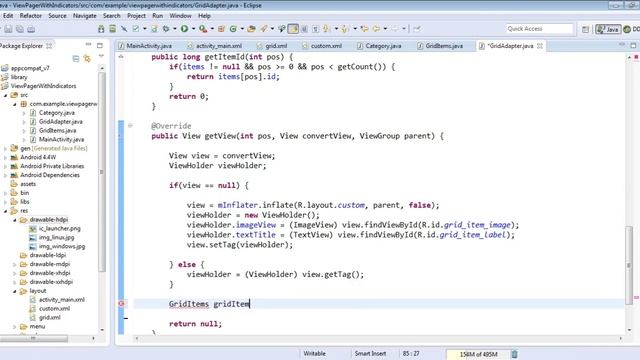The height and width of the screenshot is (360, 640).
Task: Open the Source menu
Action: tap(57, 16)
